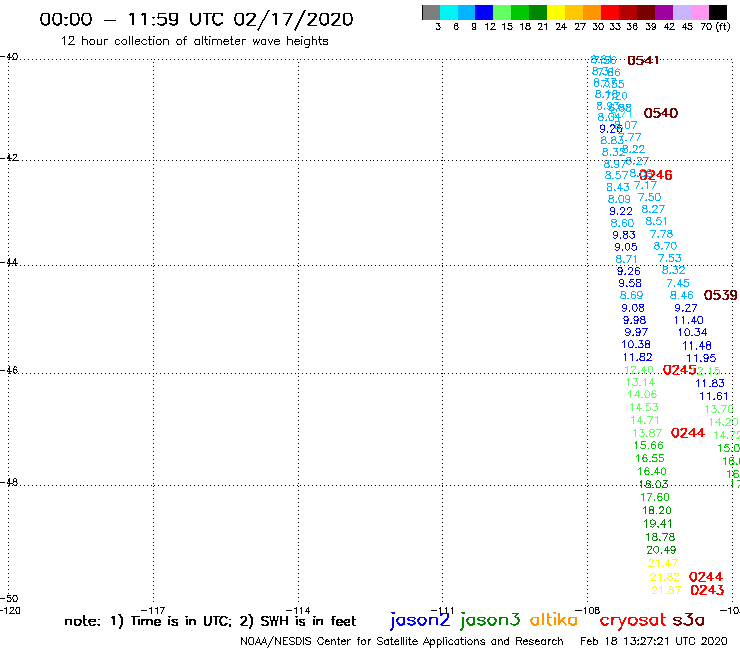Screen dimensions: 740x650
Task: Click the wave height value 7.53
Action: (670, 258)
